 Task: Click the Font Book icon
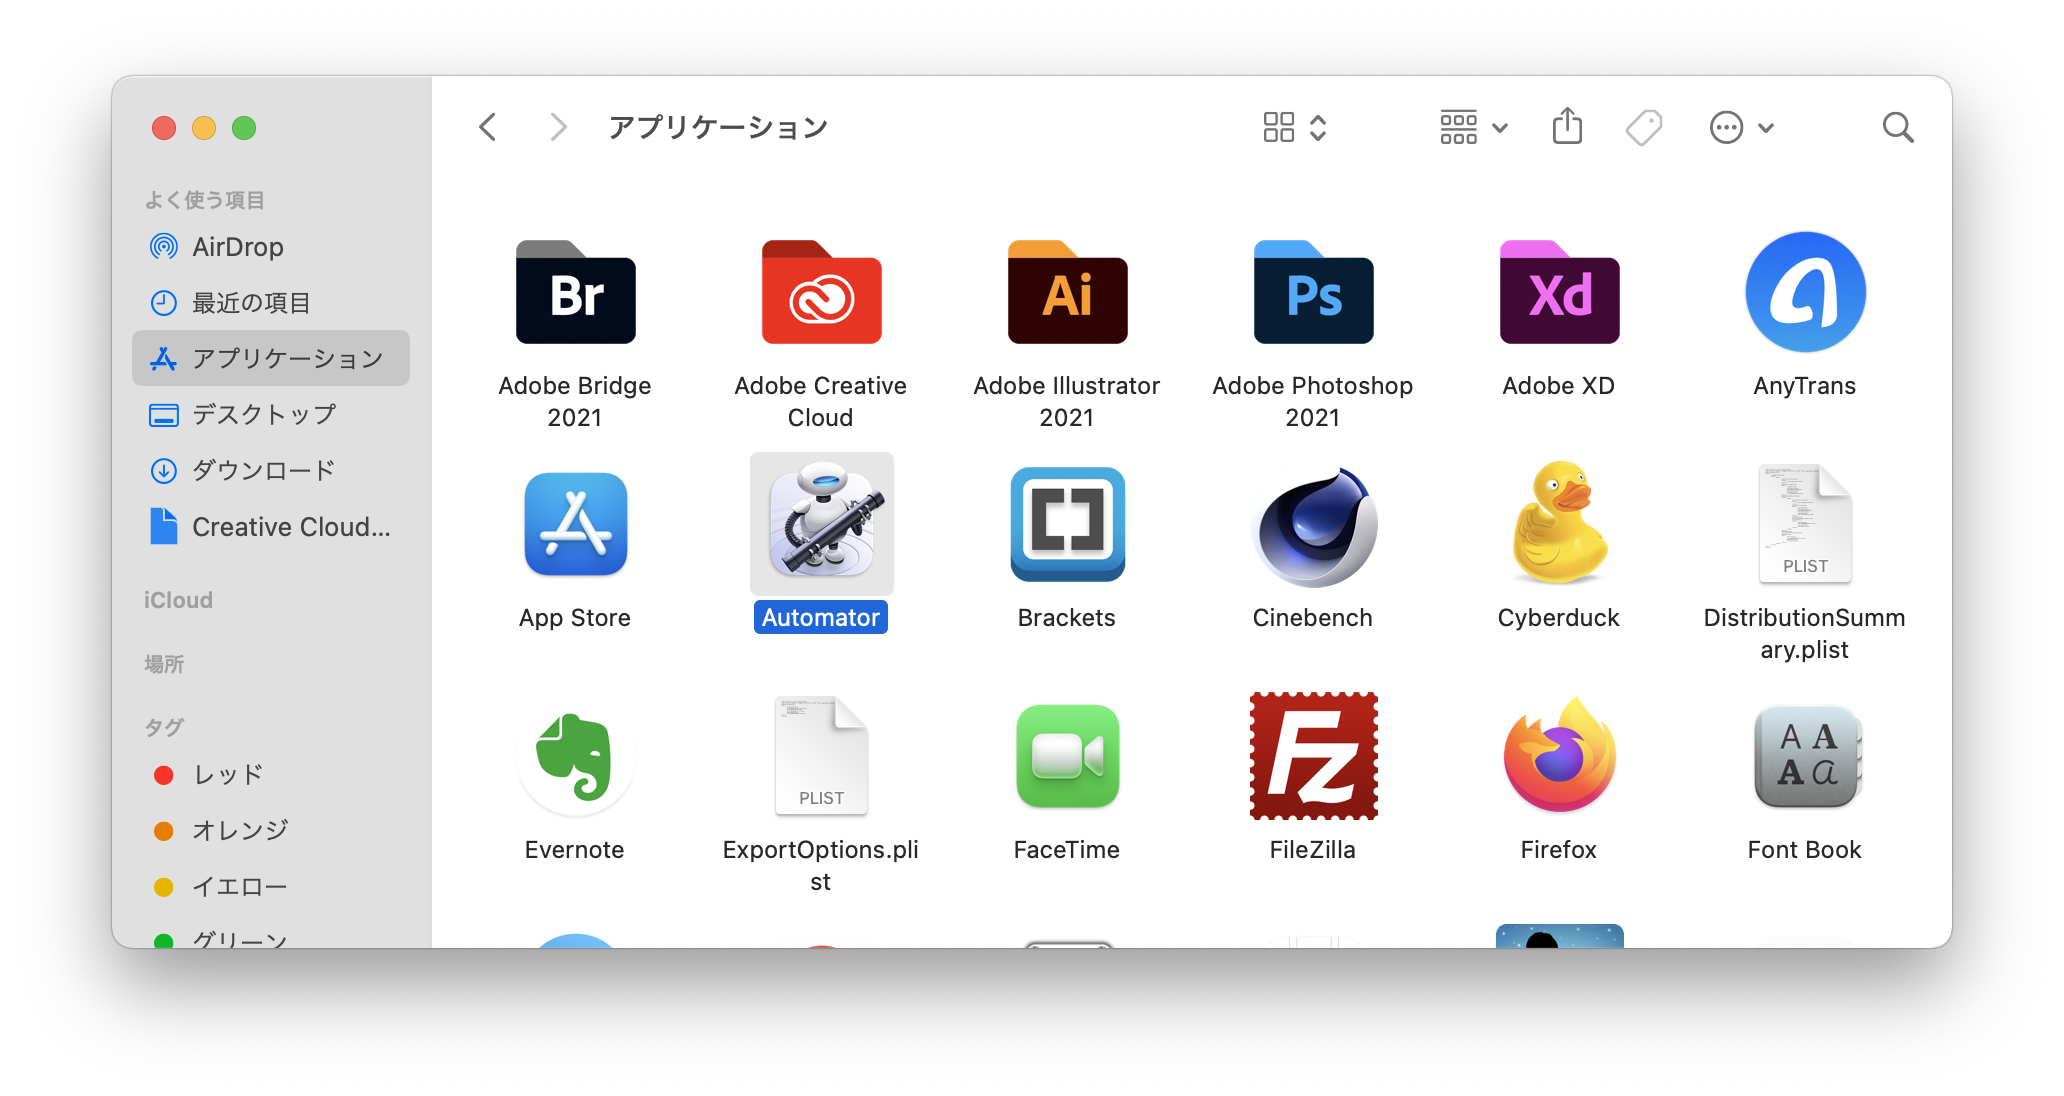(1806, 756)
